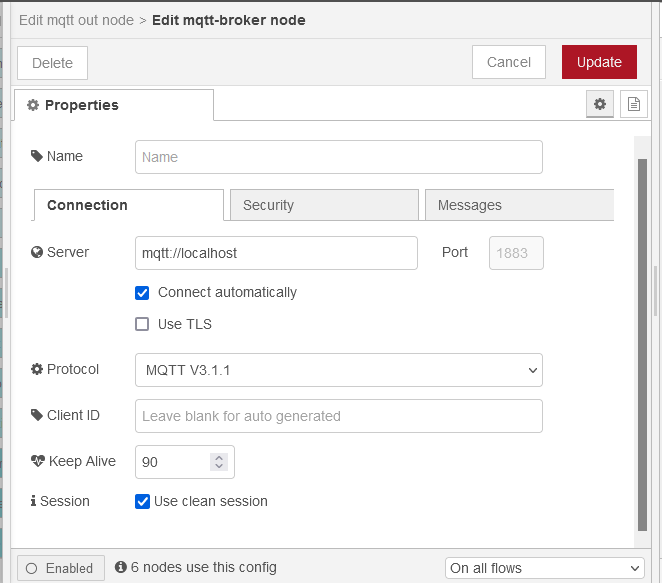Increase Keep Alive value with stepper arrow
Viewport: 662px width, 583px height.
click(220, 457)
